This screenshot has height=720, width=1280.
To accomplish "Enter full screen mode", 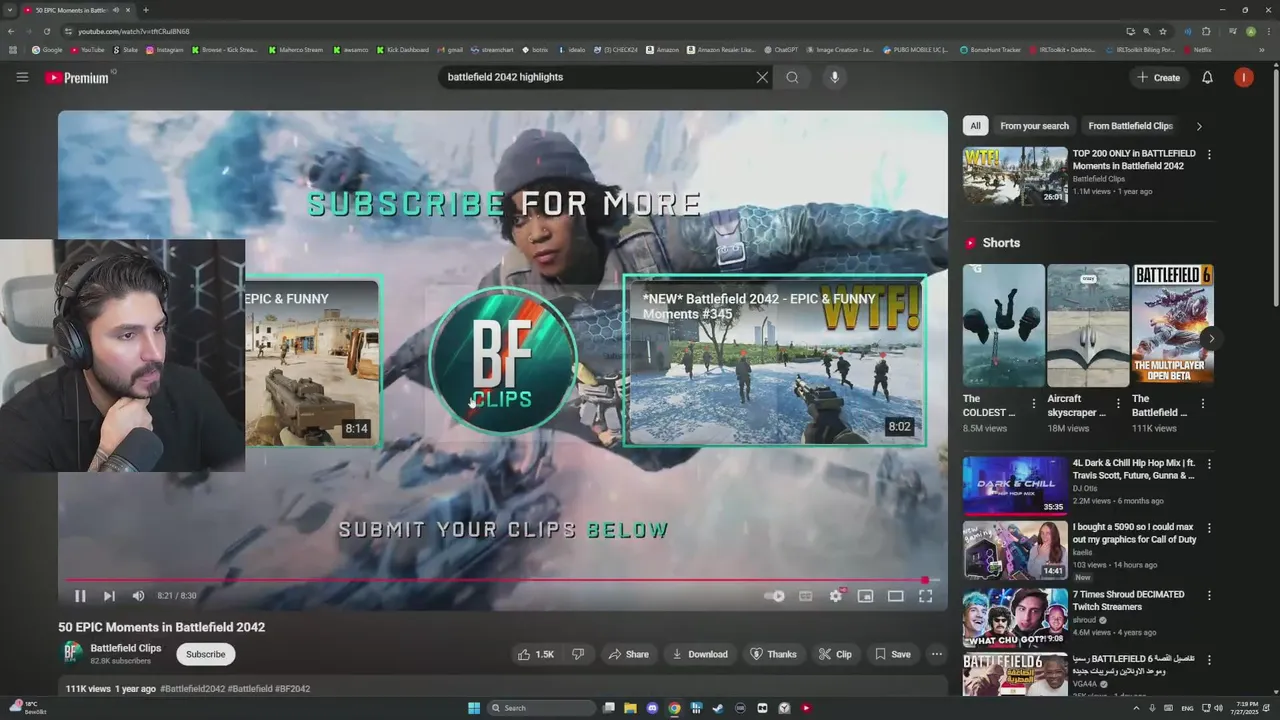I will (x=926, y=596).
